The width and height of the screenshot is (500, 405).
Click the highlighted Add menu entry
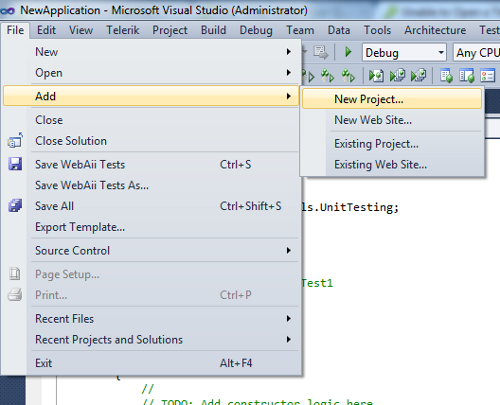[x=151, y=96]
